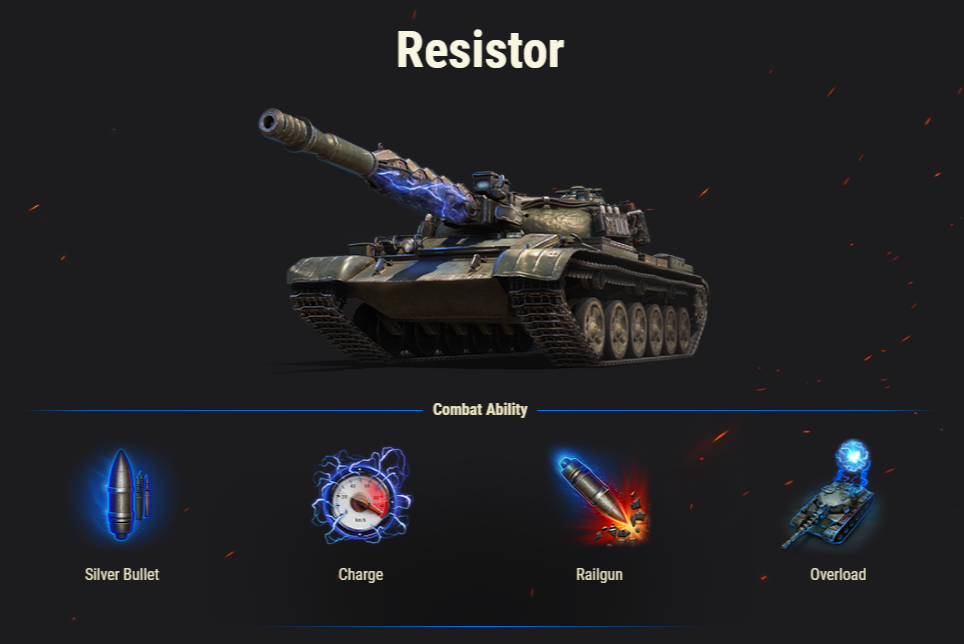Select the Combat Ability section heading

[480, 409]
